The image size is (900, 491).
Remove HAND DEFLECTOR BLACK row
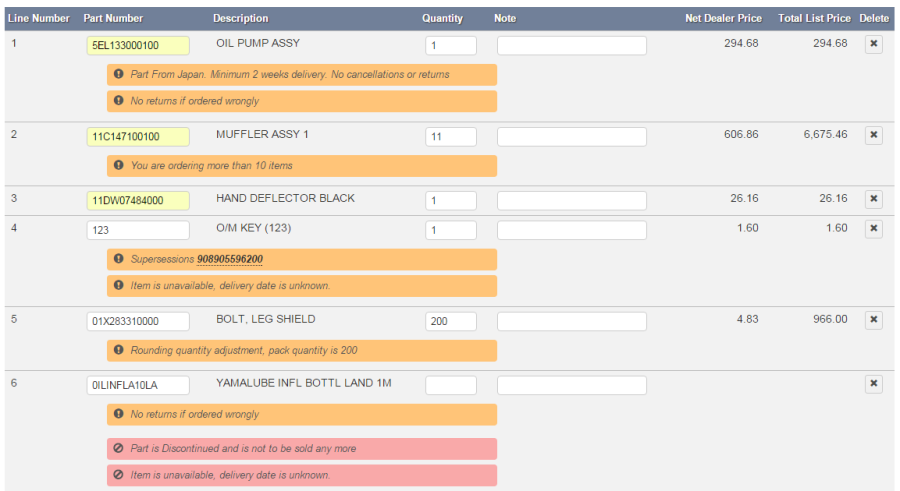pyautogui.click(x=874, y=199)
